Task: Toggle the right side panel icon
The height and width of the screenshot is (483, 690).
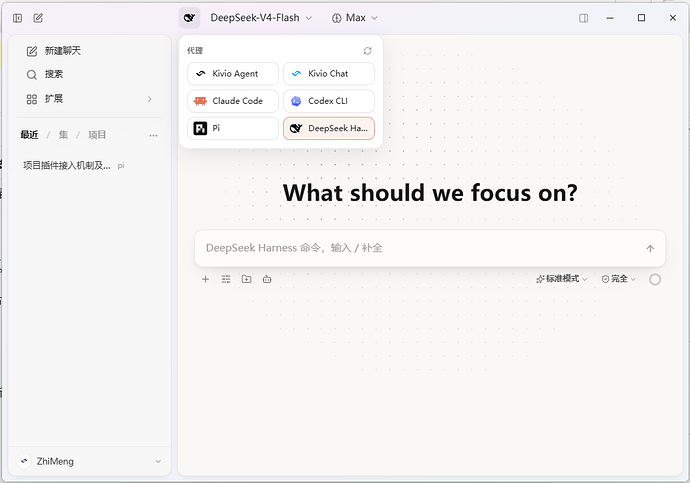Action: point(584,18)
